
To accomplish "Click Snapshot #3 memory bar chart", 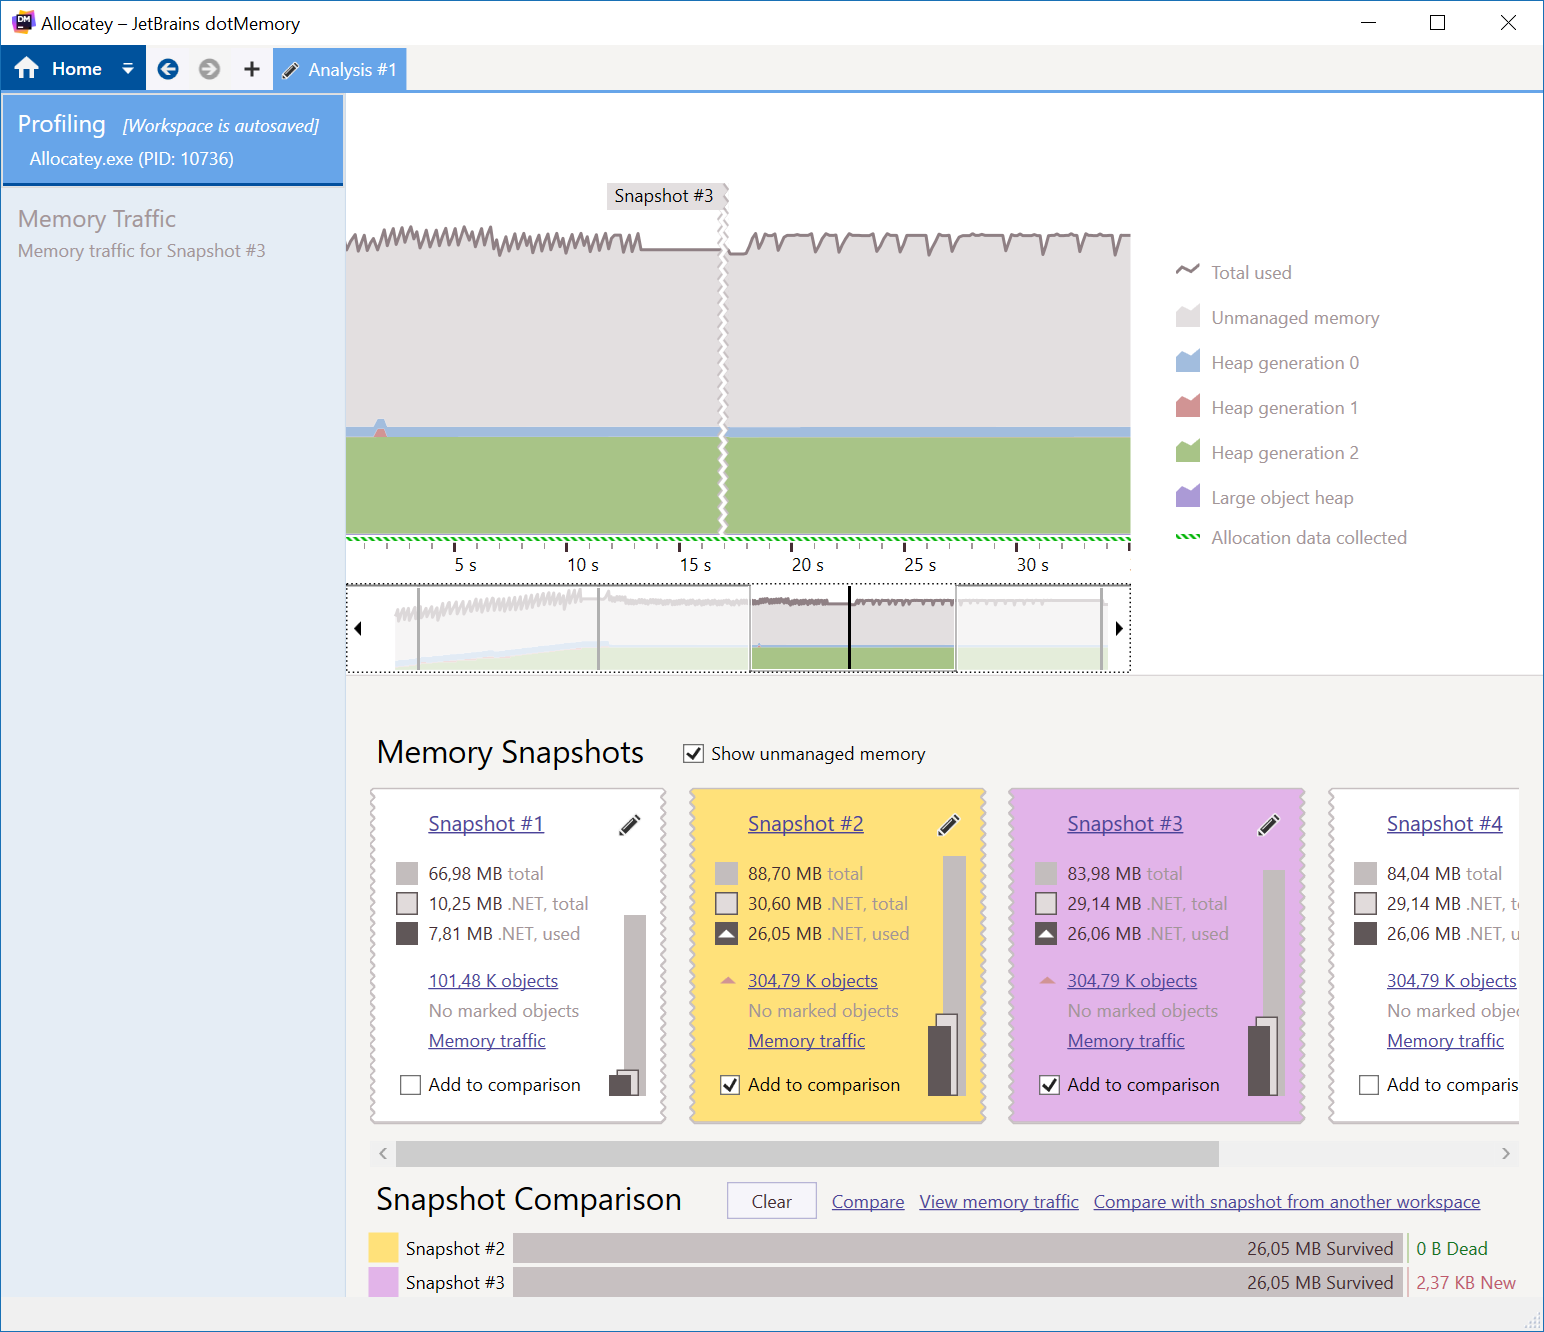I will pos(1267,983).
